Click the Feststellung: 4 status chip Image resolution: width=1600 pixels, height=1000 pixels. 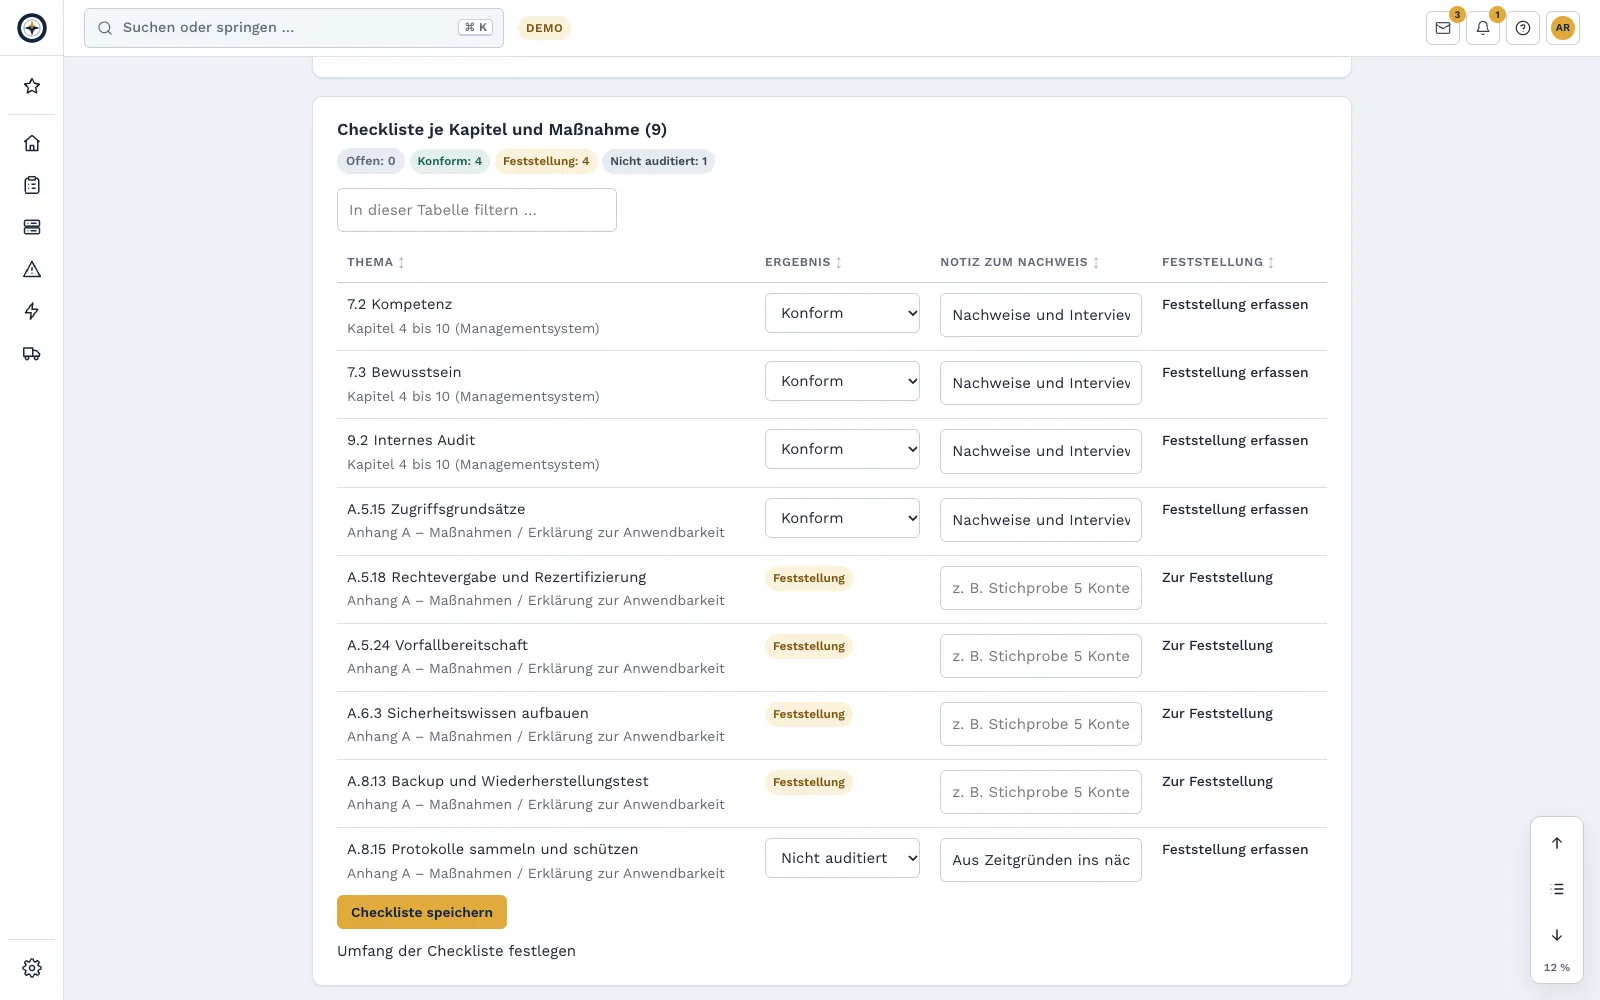click(x=546, y=161)
